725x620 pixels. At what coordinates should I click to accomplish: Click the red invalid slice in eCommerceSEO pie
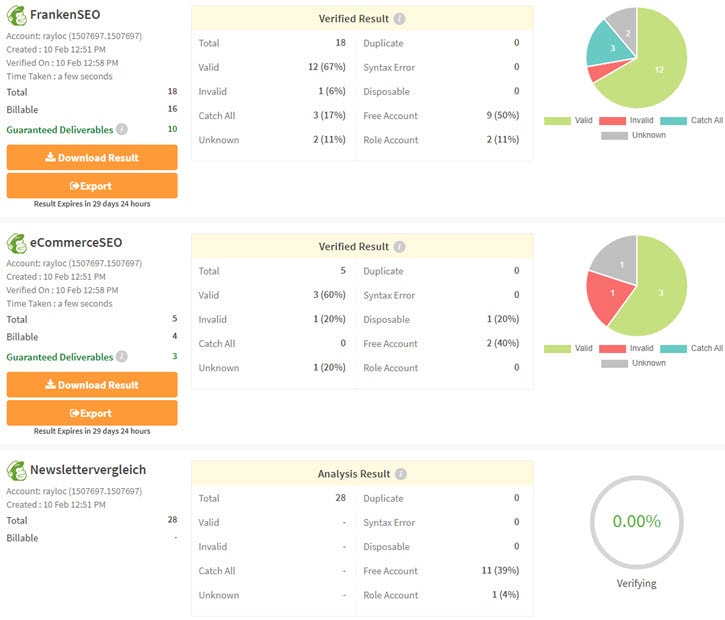(x=610, y=296)
